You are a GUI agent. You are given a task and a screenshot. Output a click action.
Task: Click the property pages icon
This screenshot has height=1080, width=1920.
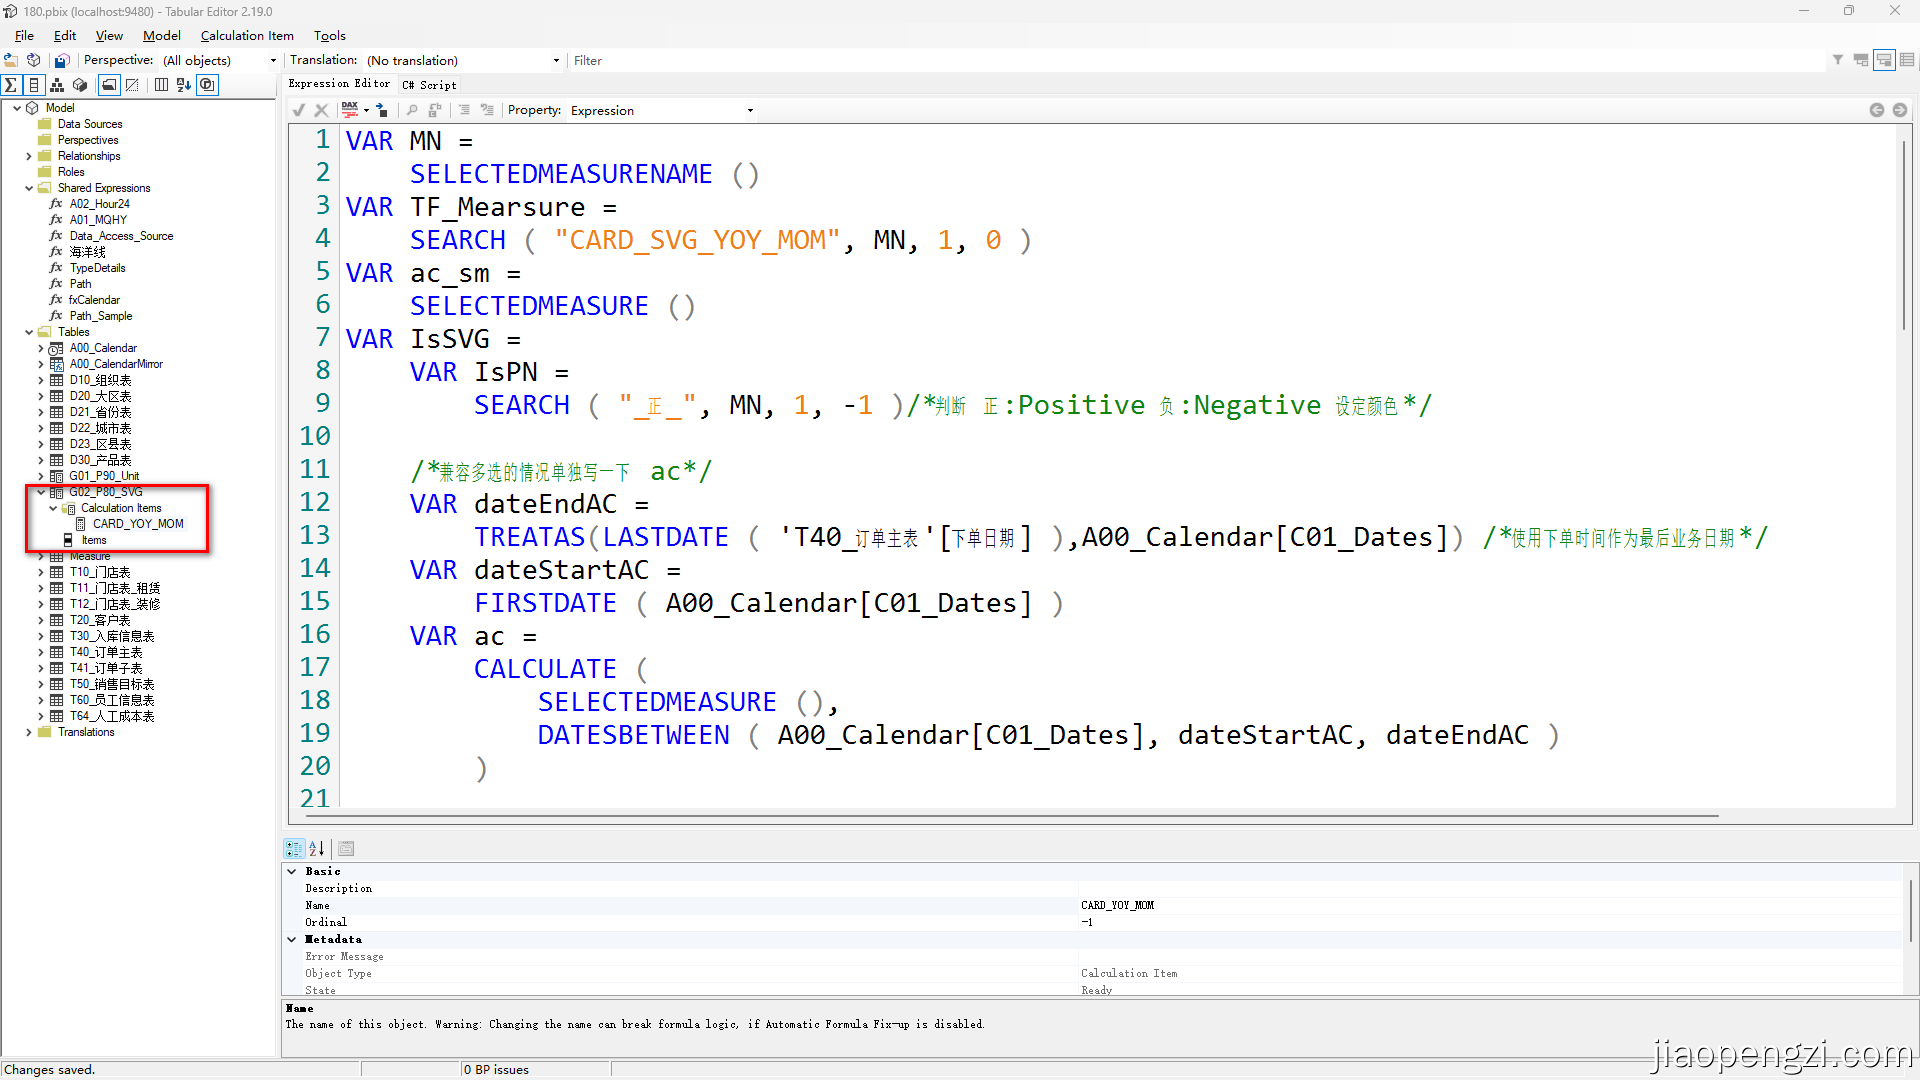click(346, 848)
